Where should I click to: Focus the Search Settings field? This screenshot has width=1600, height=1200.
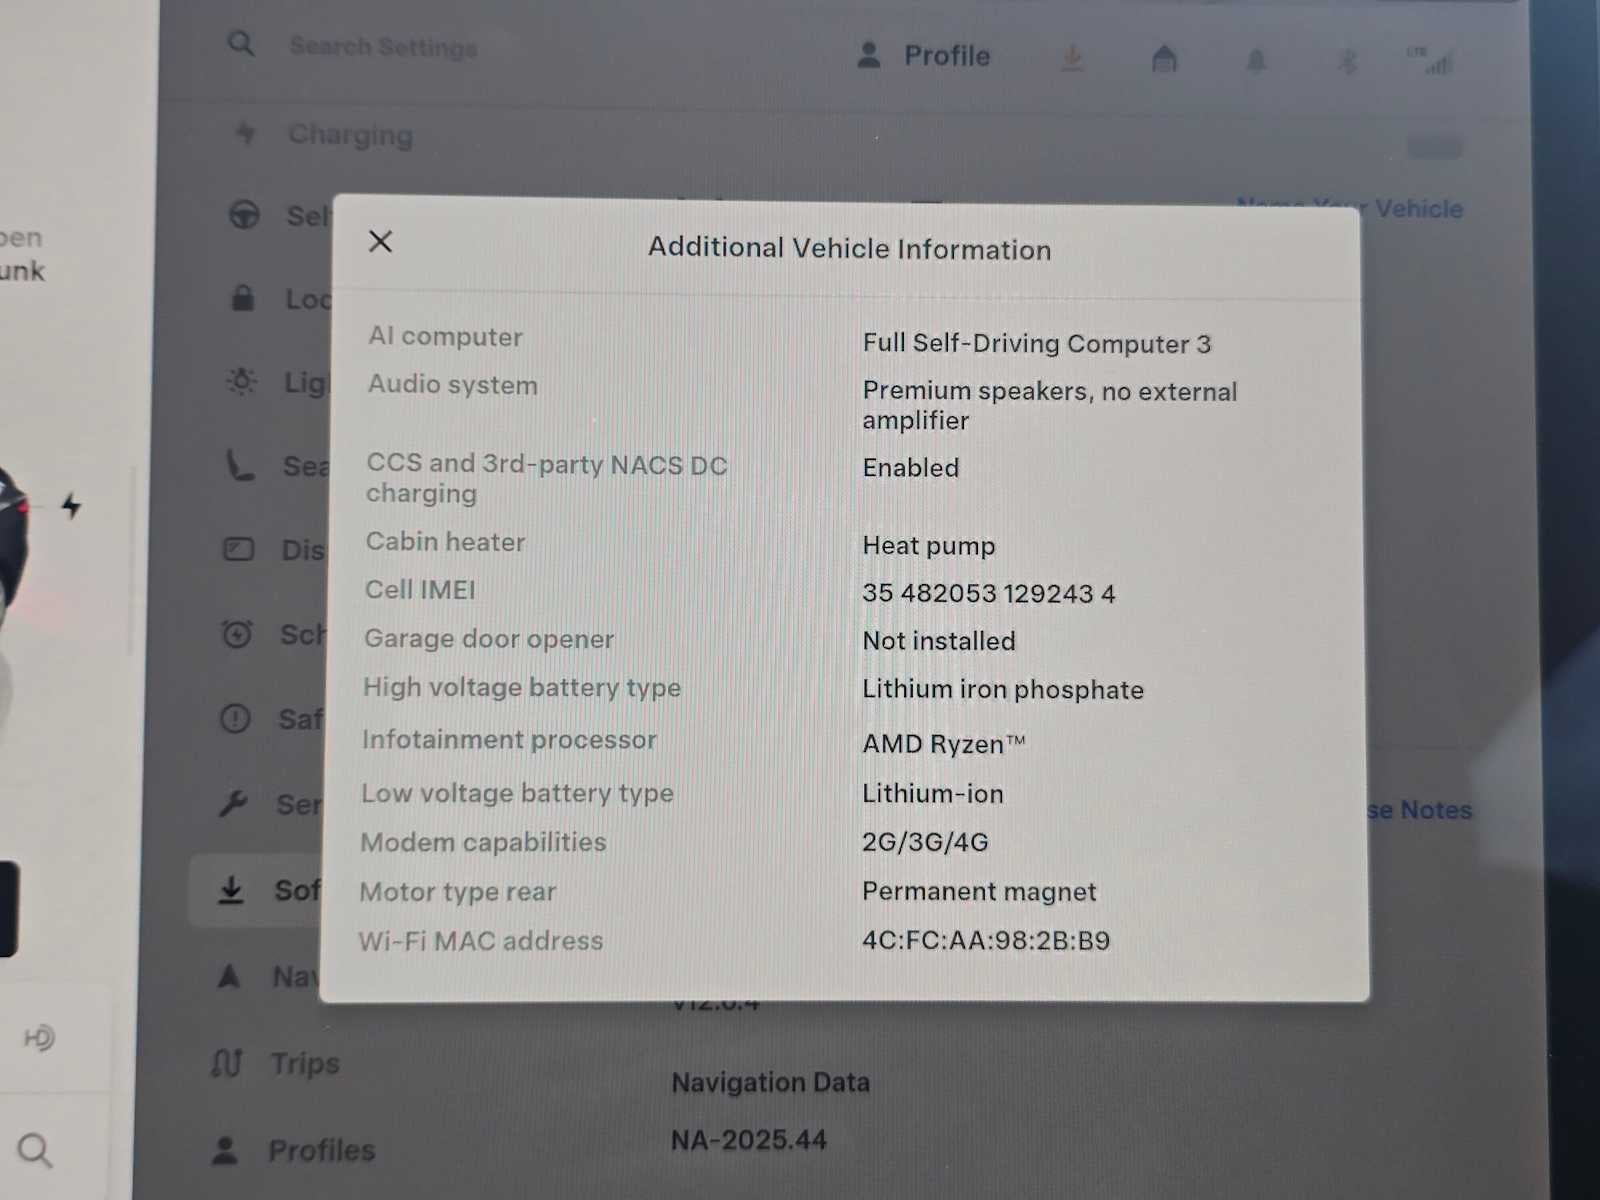383,47
